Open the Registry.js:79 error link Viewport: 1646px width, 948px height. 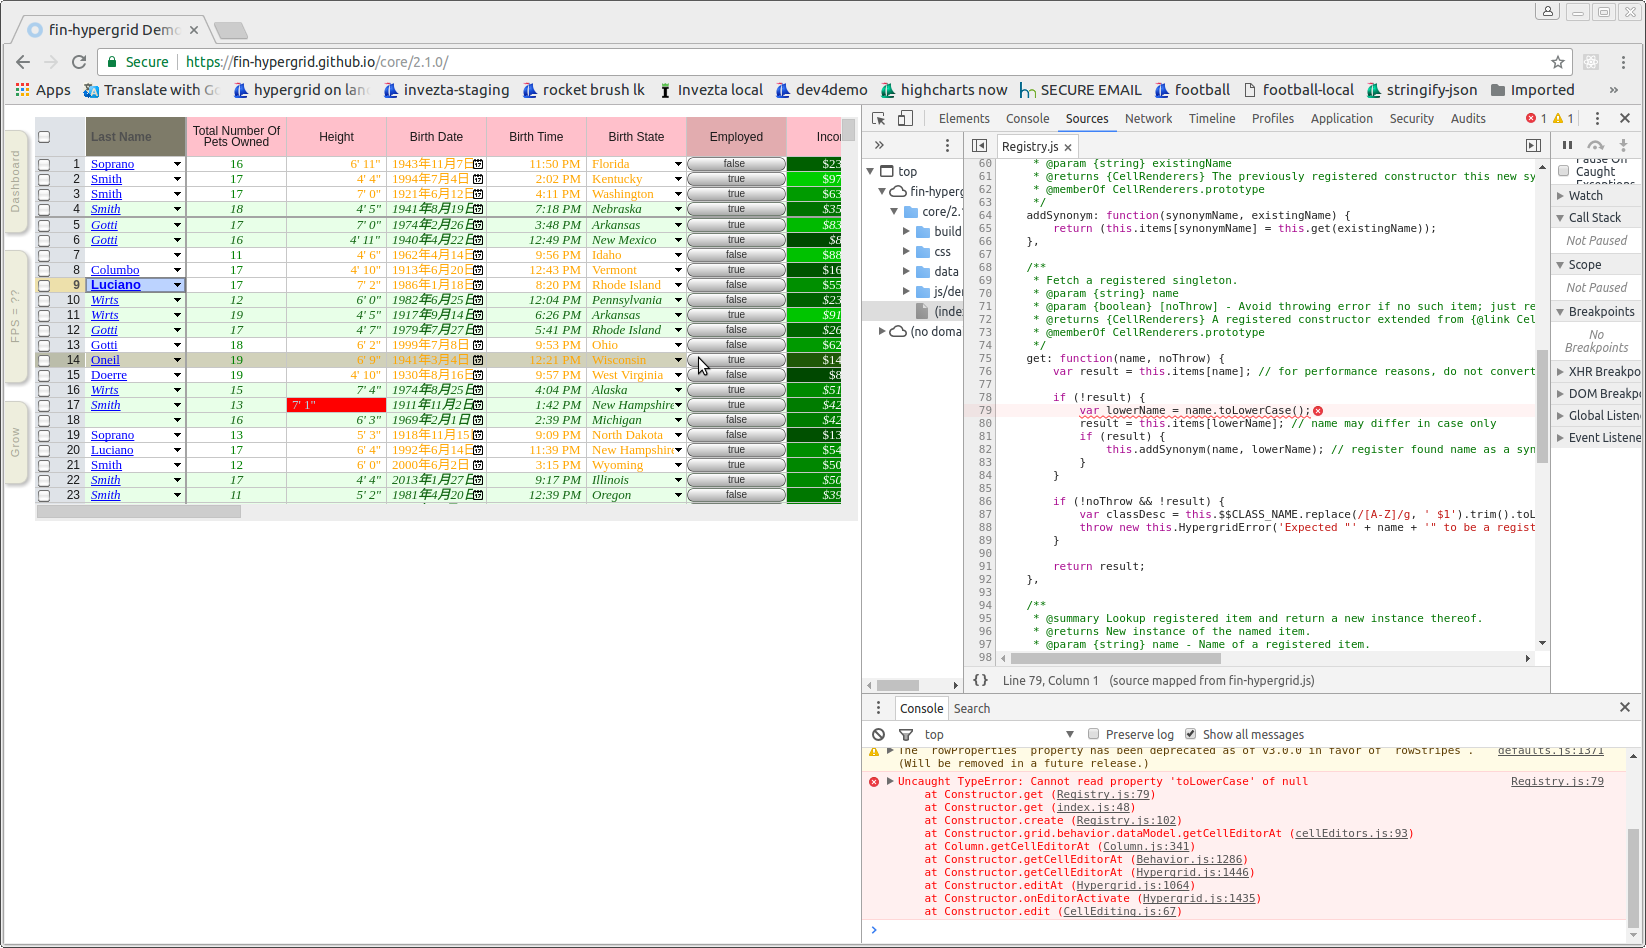click(1556, 781)
